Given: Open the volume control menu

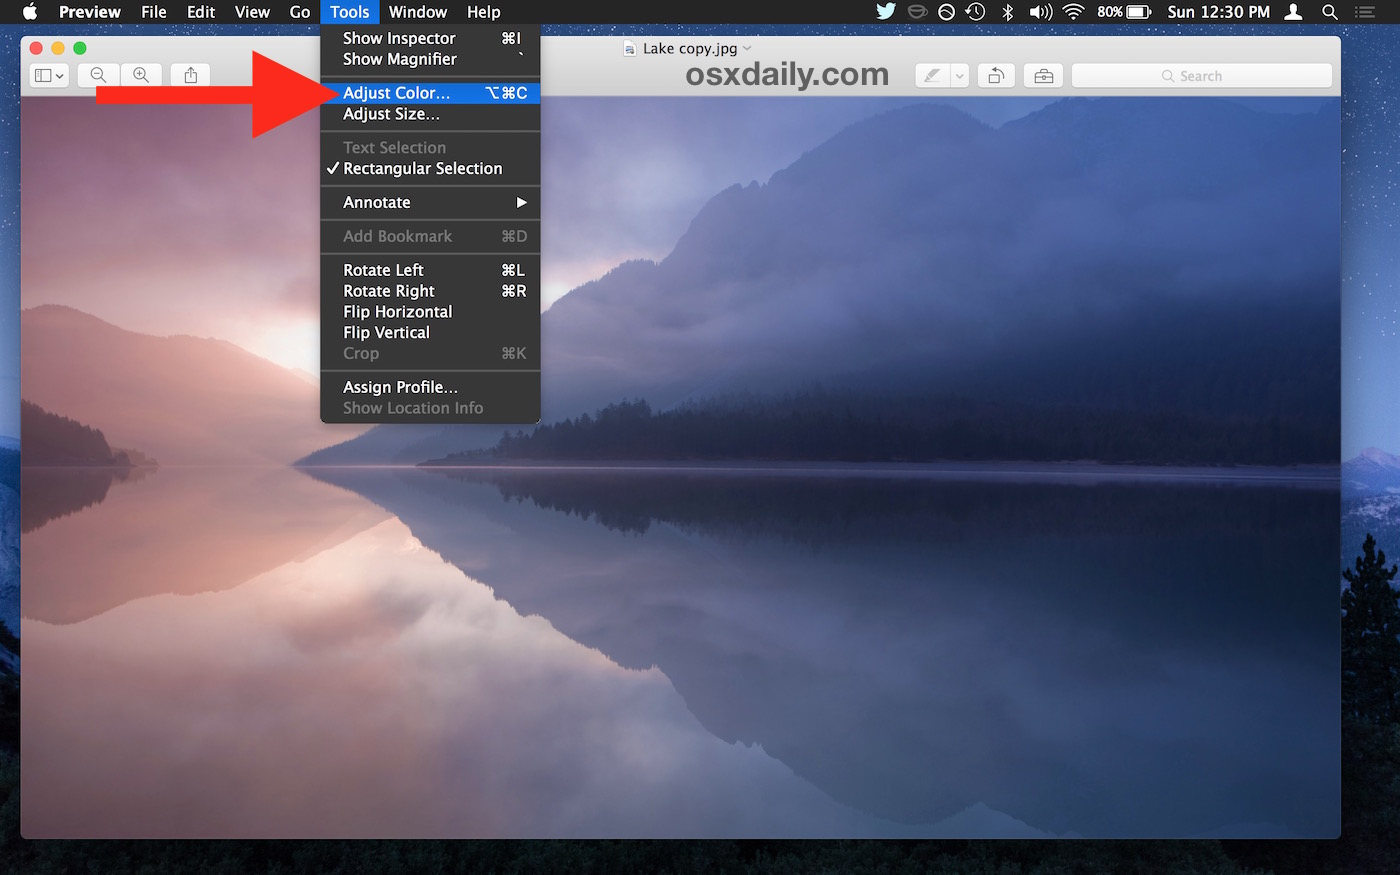Looking at the screenshot, I should pos(1041,12).
